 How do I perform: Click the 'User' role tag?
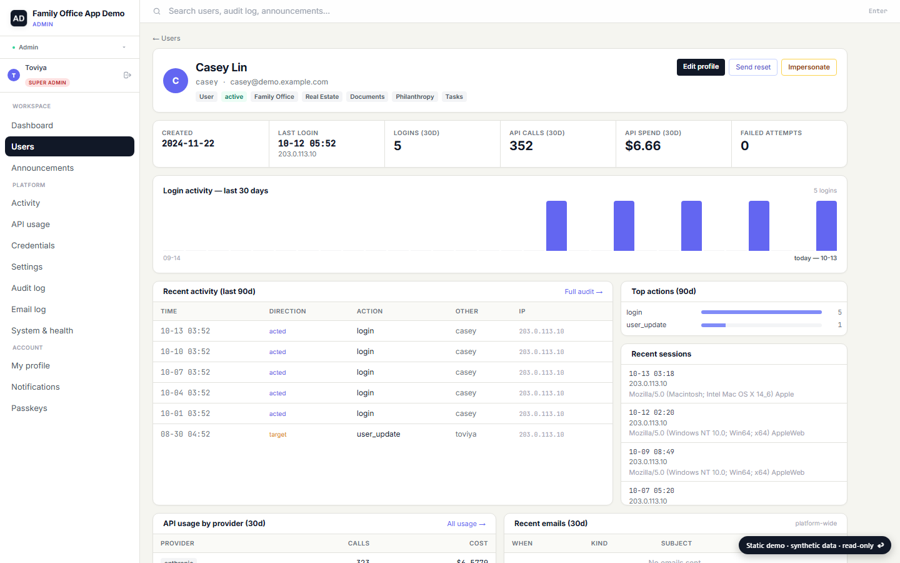[x=206, y=96]
